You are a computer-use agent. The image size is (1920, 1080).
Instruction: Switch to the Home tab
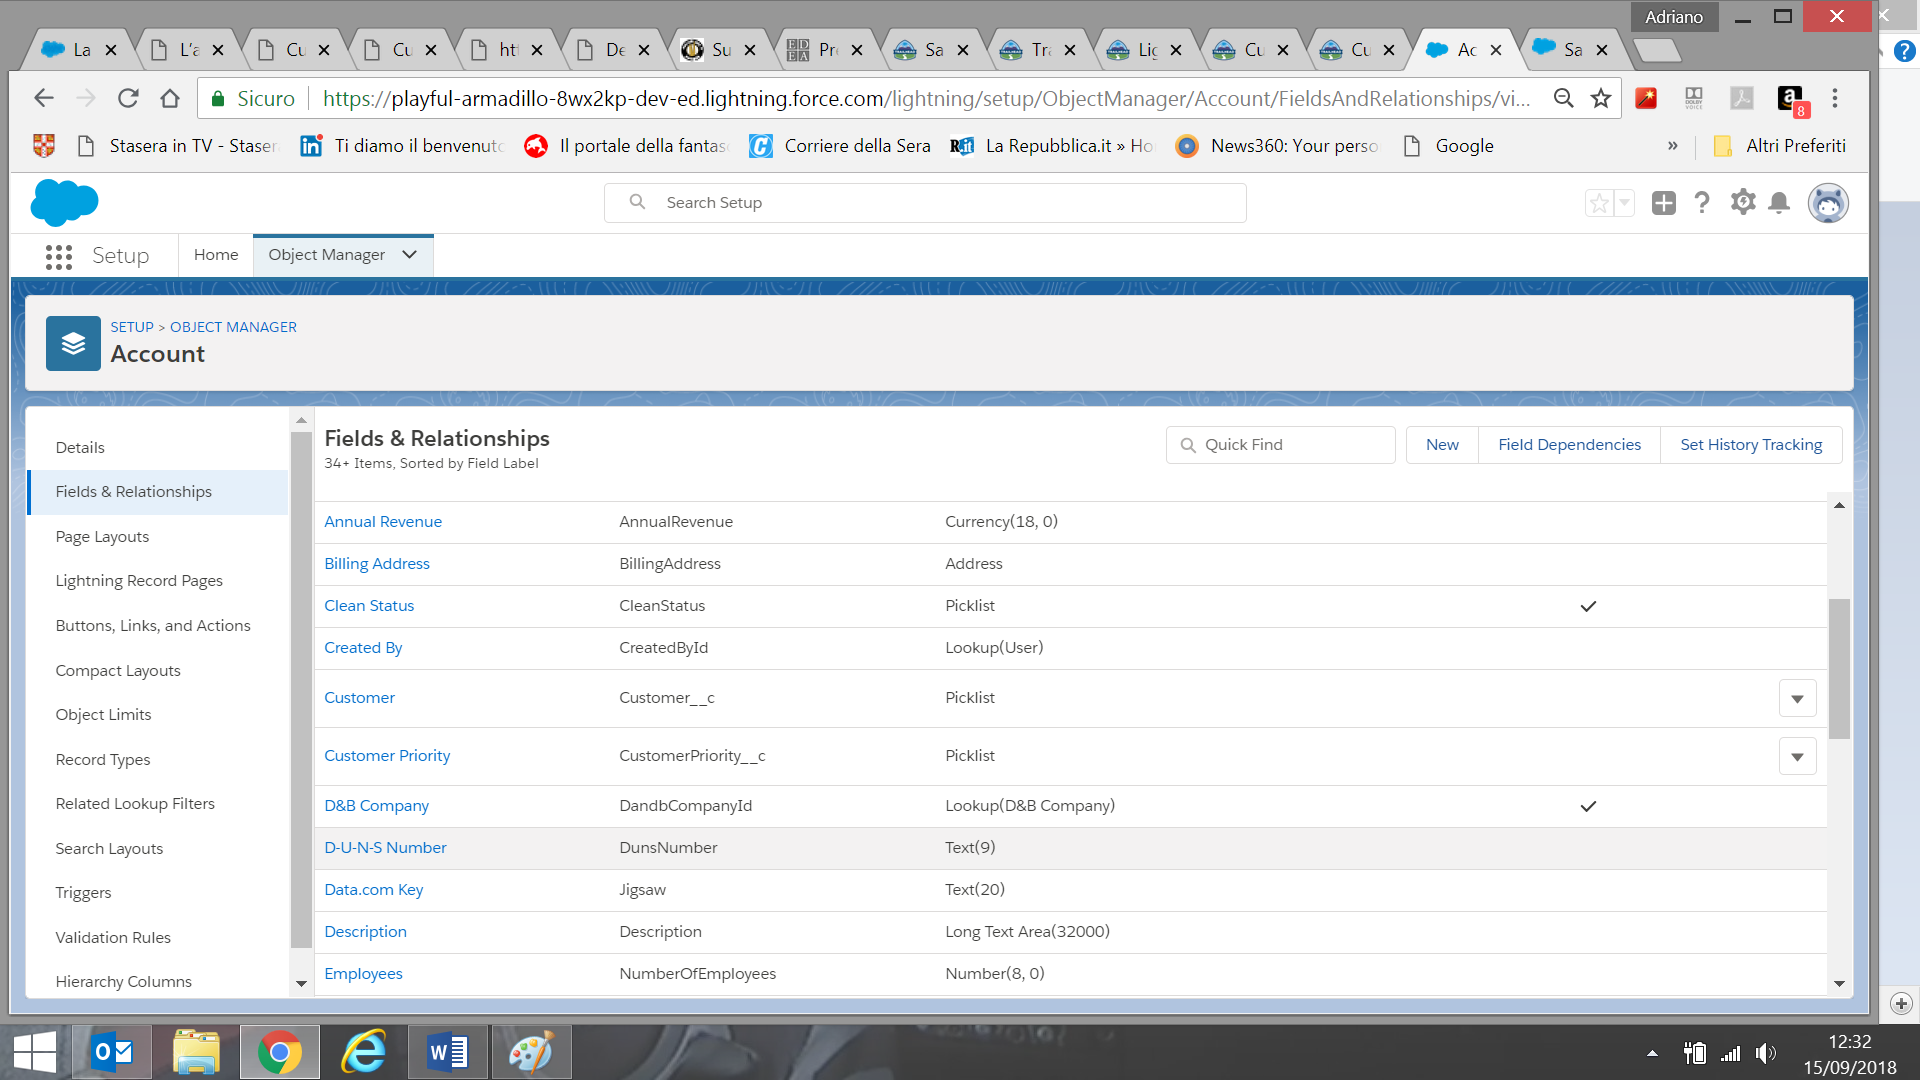[x=216, y=255]
